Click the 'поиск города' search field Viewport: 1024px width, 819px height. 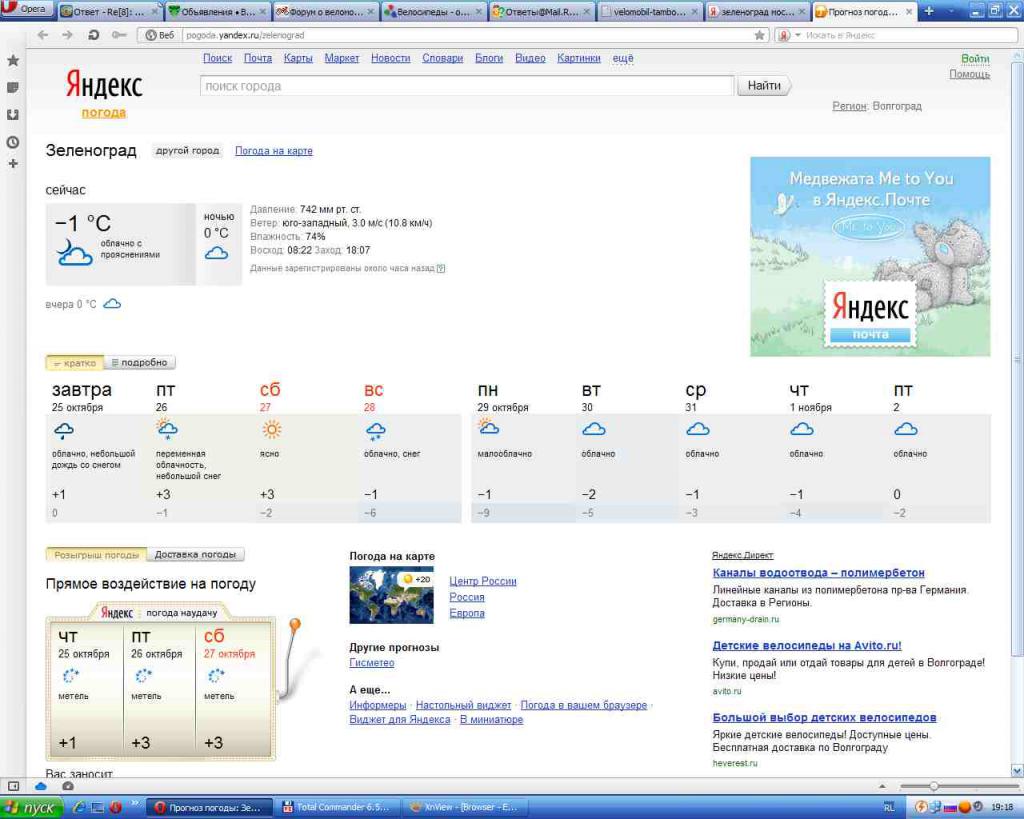click(467, 86)
